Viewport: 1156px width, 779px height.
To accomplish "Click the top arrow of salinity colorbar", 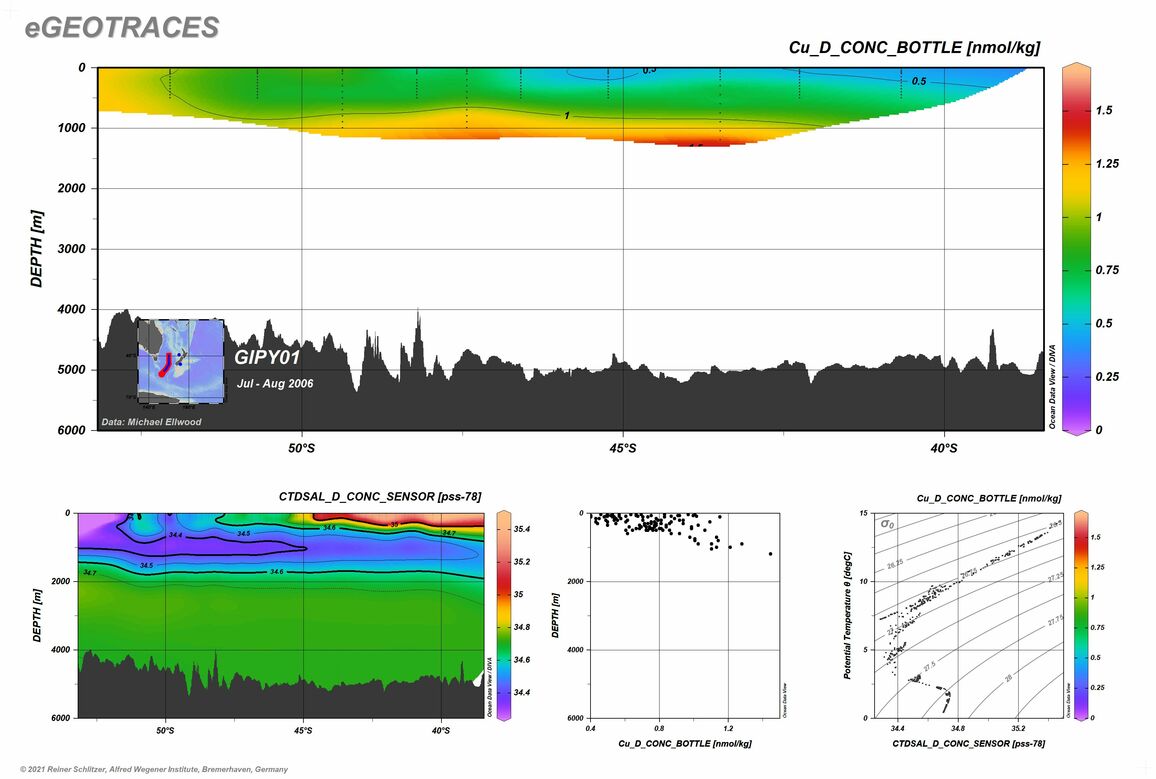I will [505, 515].
